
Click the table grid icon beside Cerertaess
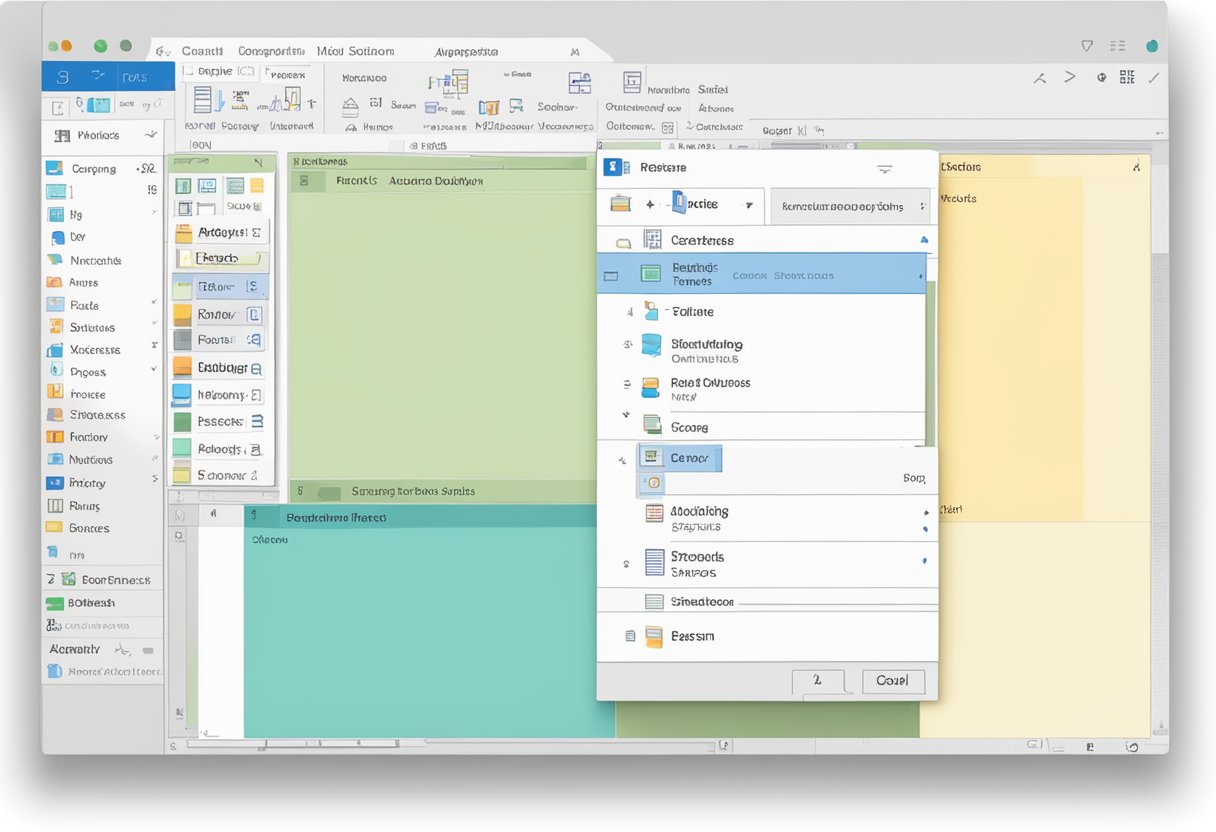[x=653, y=239]
